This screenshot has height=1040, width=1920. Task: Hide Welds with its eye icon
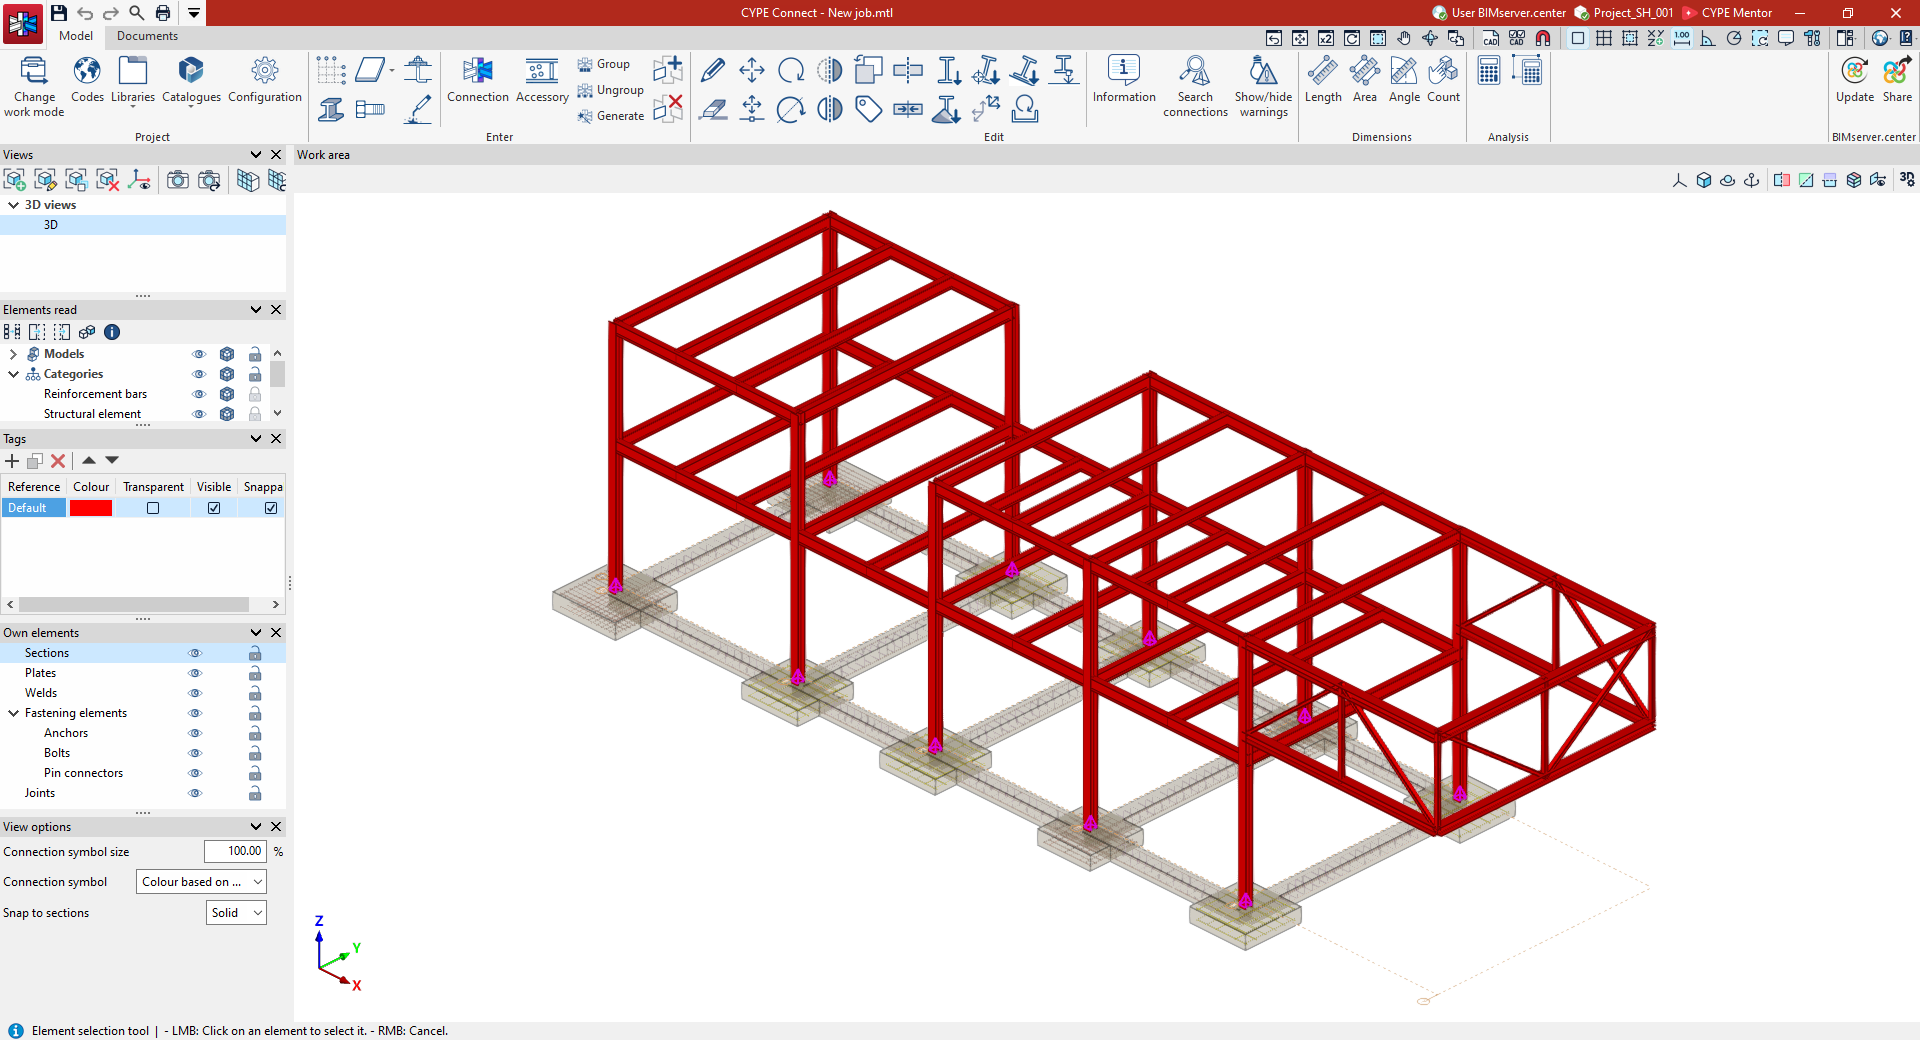[x=195, y=693]
